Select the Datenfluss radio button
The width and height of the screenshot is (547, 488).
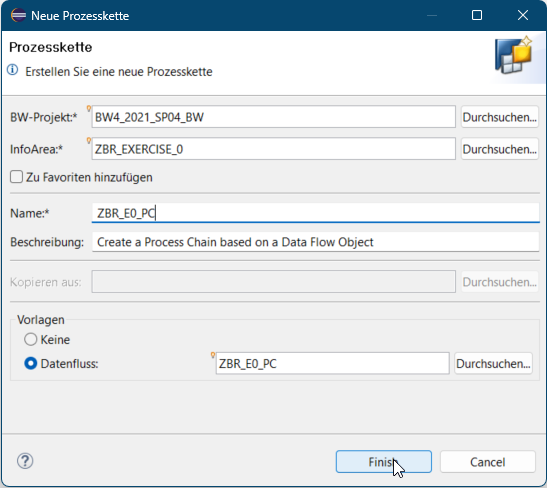31,364
